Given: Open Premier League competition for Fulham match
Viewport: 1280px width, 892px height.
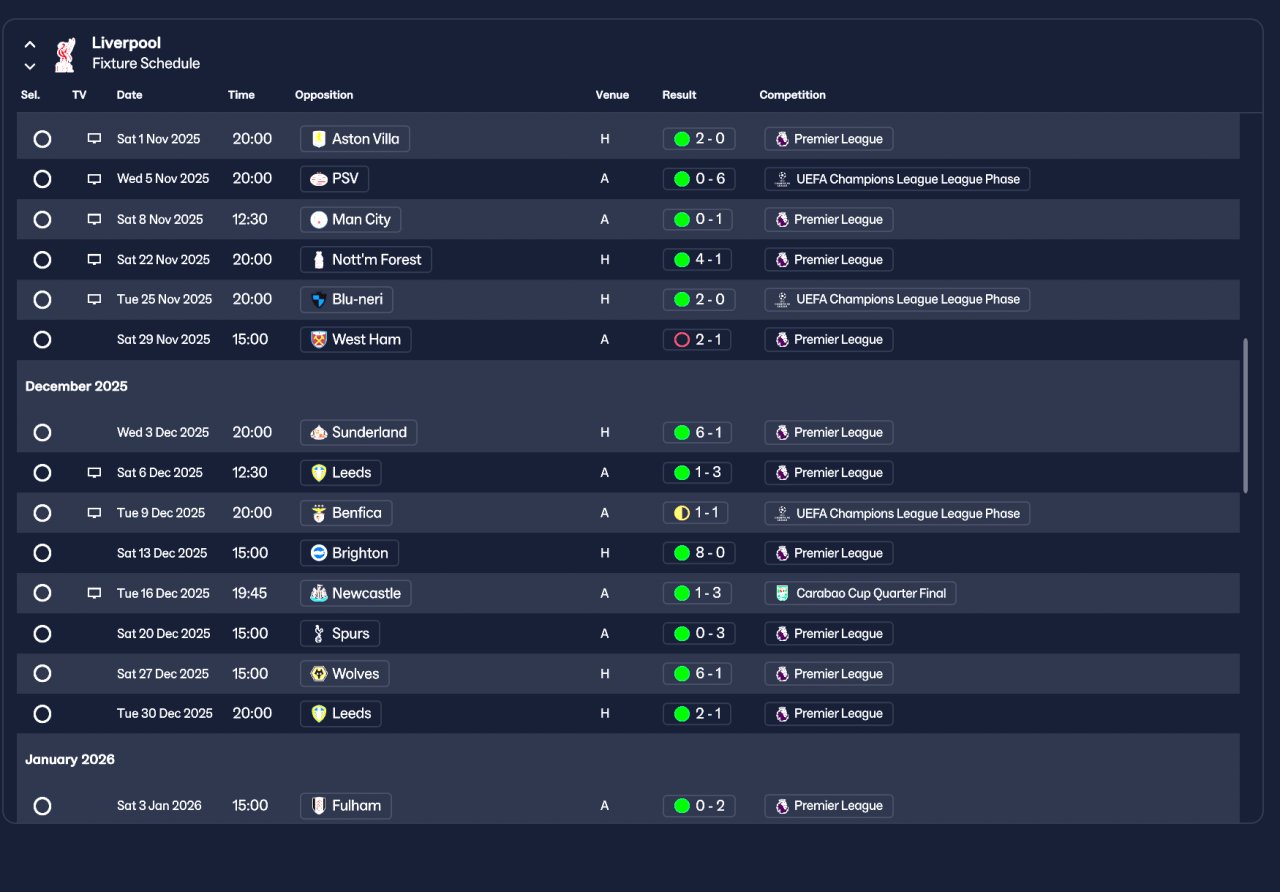Looking at the screenshot, I should 829,806.
